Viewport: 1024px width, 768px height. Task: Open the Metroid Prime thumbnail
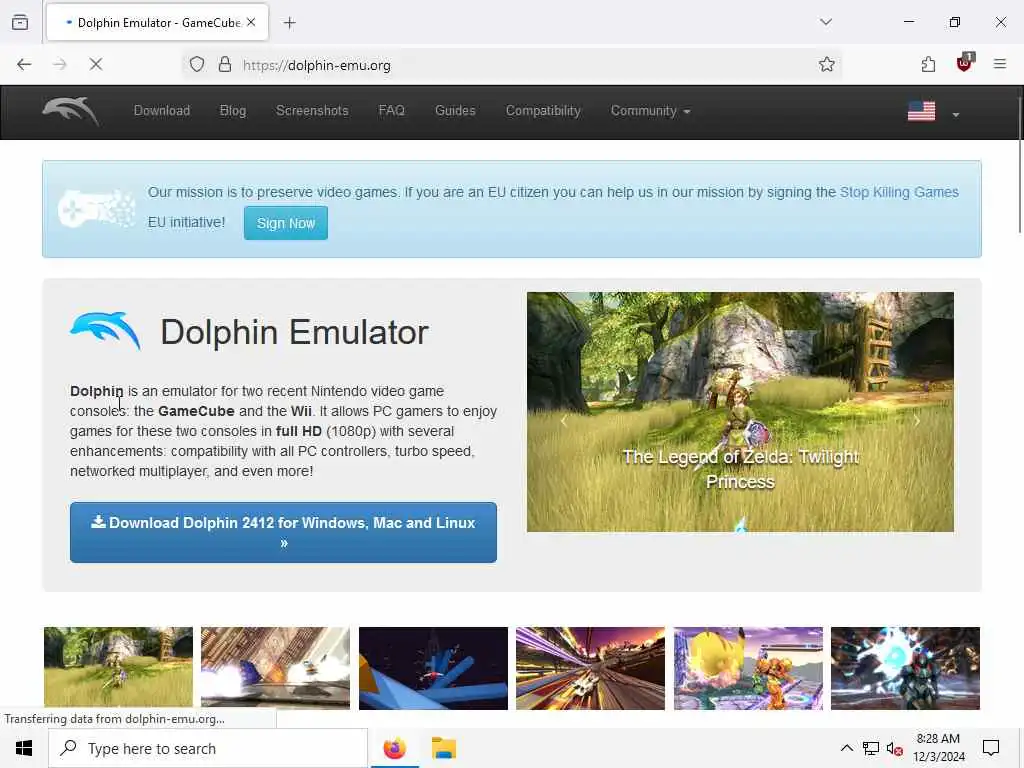coord(905,668)
